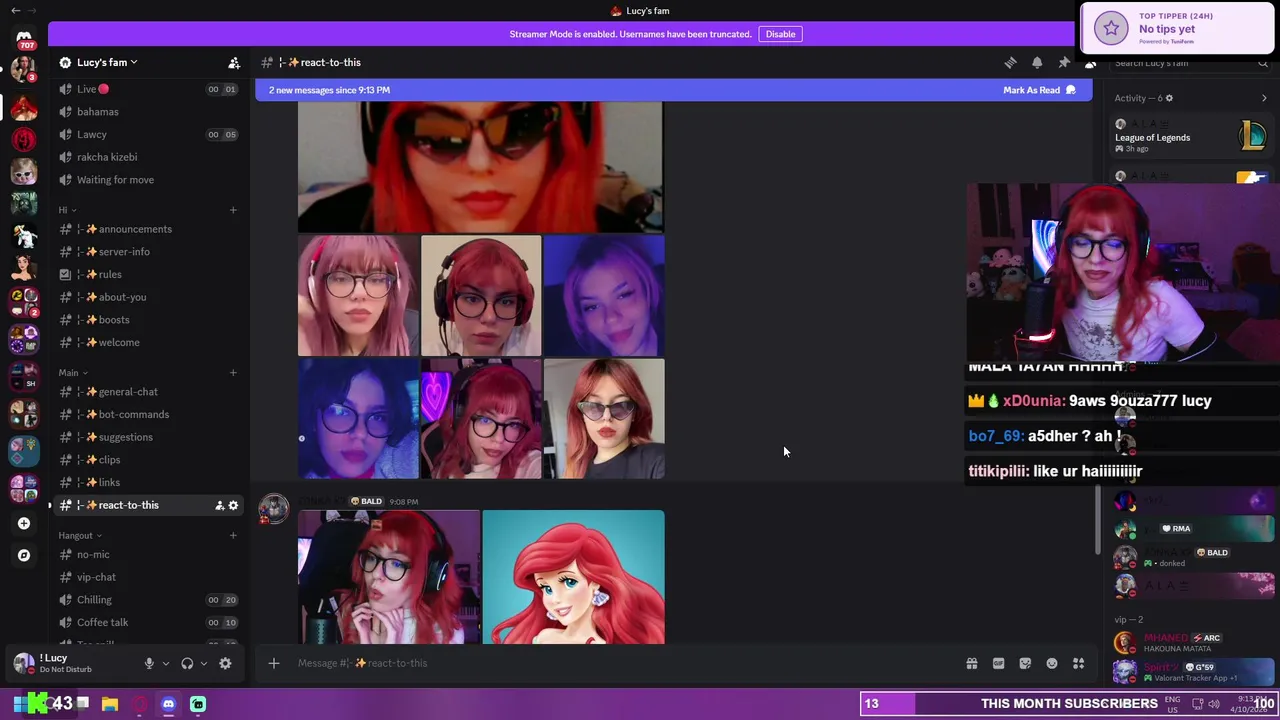Open headphone output options chevron
1280x720 pixels.
(204, 663)
